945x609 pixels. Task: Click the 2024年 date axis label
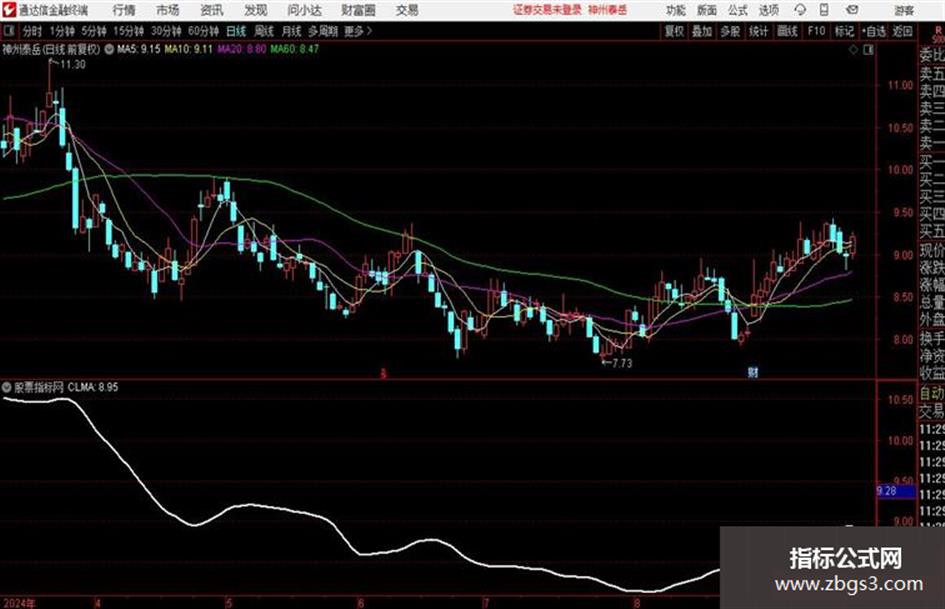(x=19, y=603)
